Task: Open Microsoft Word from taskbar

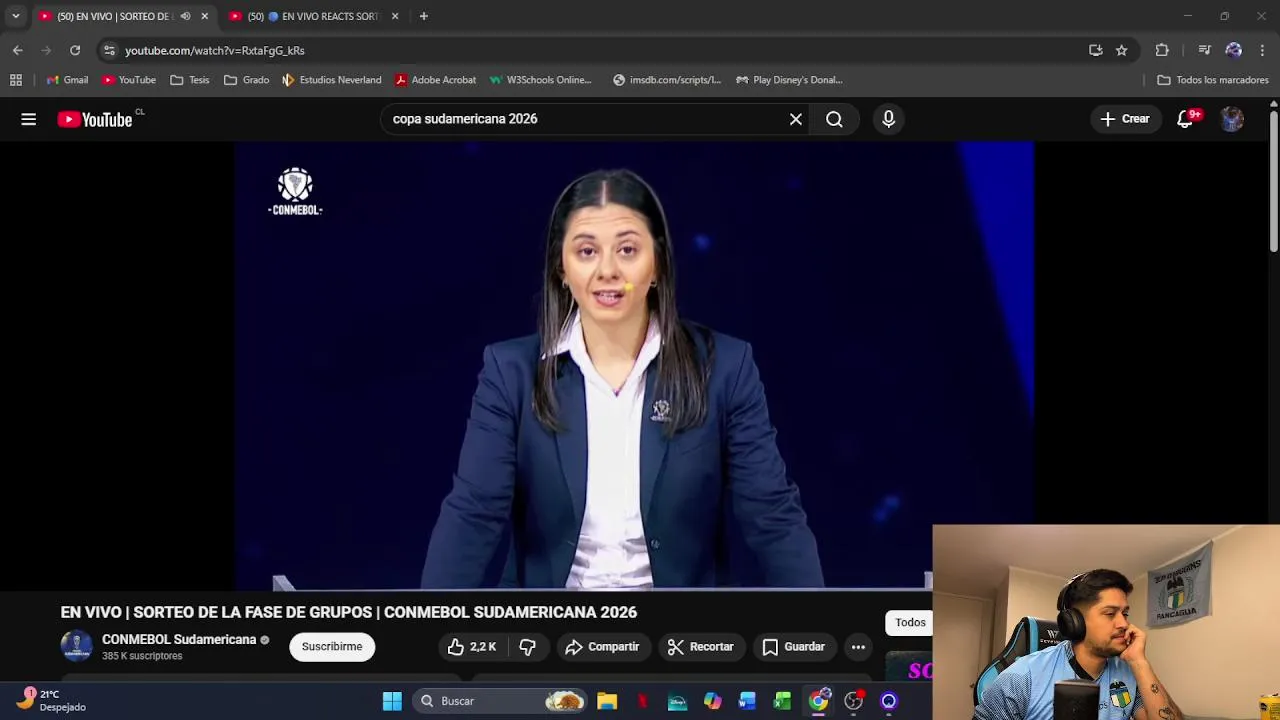Action: pos(747,701)
